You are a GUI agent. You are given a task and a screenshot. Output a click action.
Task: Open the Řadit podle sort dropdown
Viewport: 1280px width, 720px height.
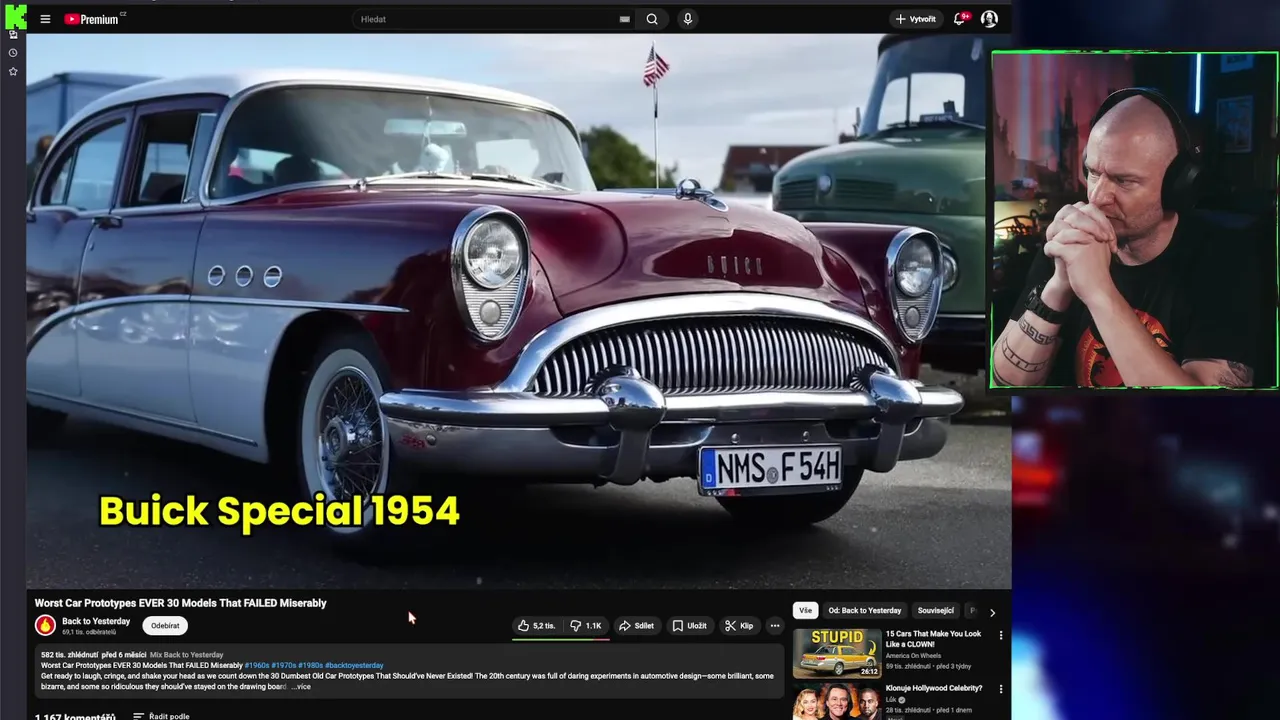[x=161, y=716]
